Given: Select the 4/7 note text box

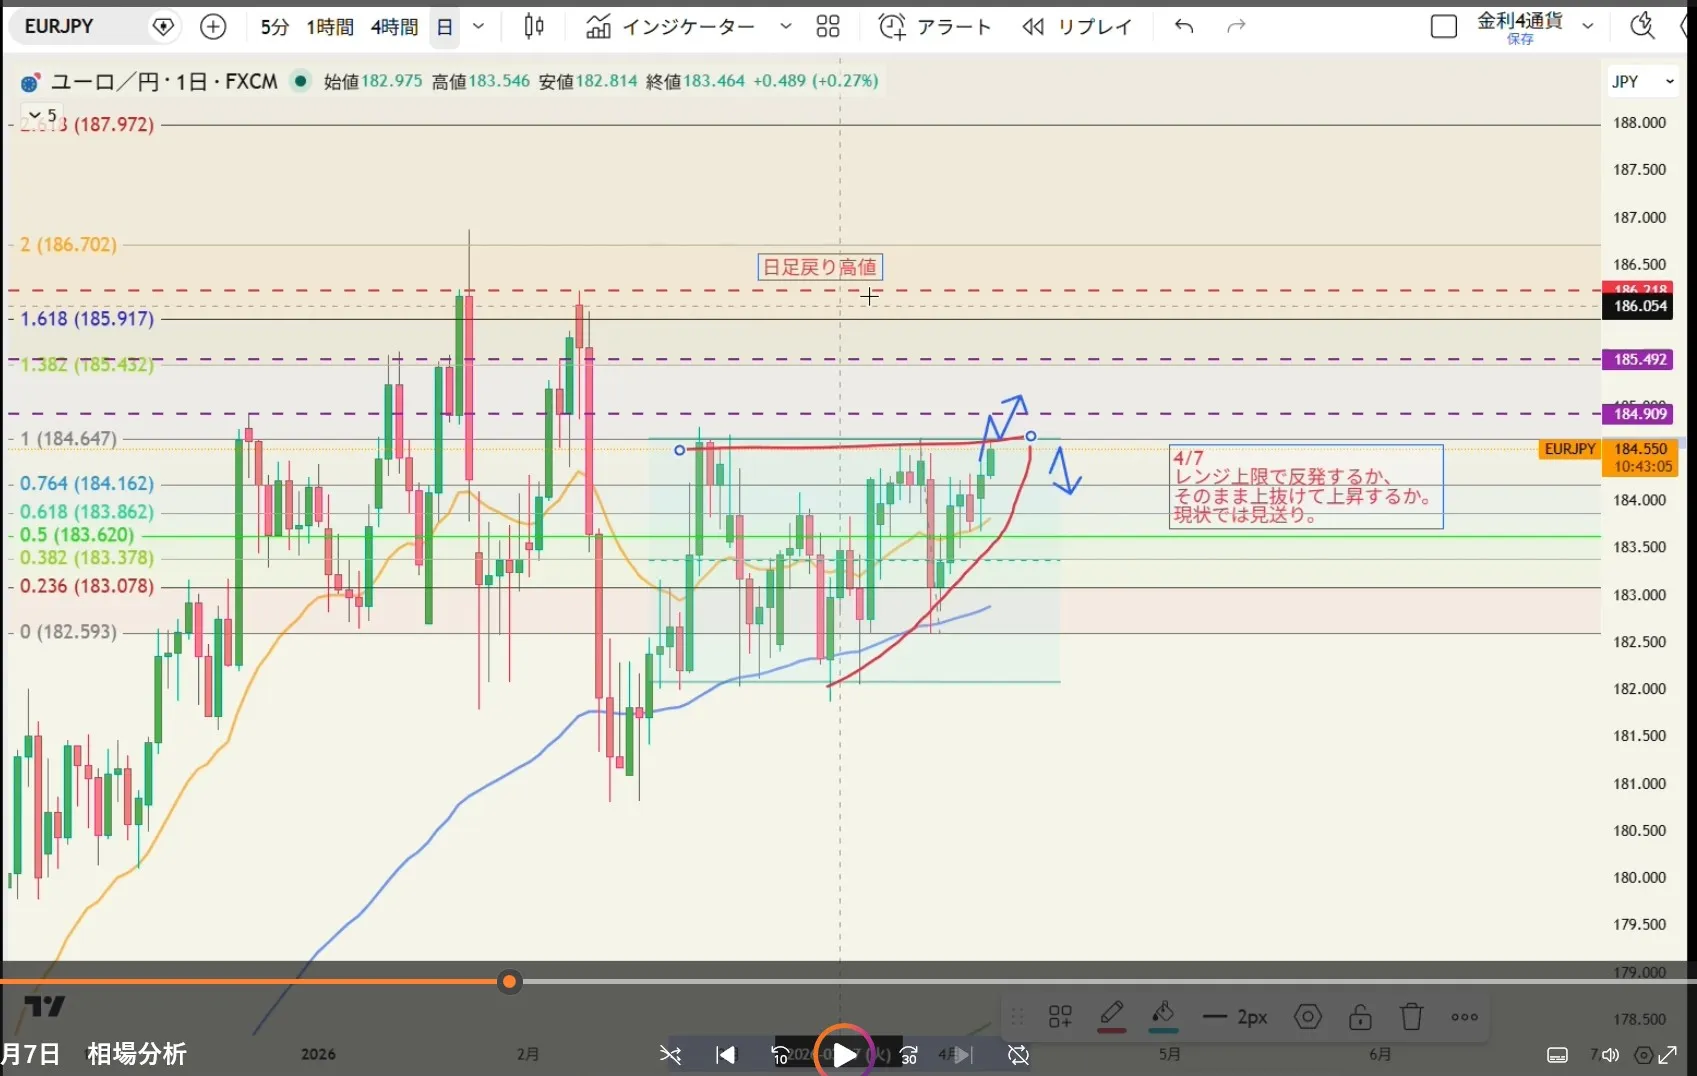Looking at the screenshot, I should [x=1306, y=487].
